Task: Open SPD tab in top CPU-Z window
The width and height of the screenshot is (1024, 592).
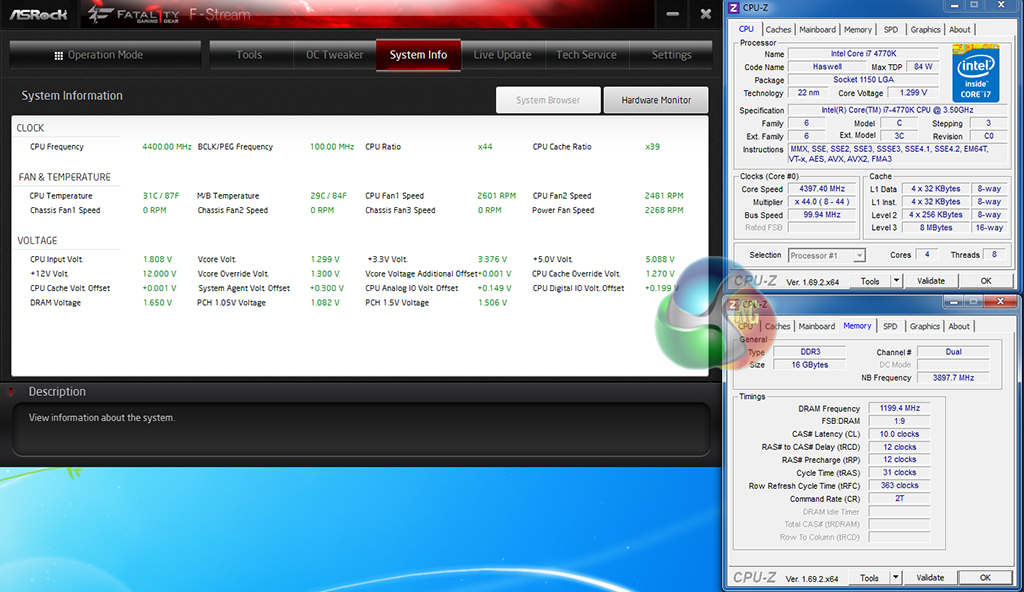Action: point(891,29)
